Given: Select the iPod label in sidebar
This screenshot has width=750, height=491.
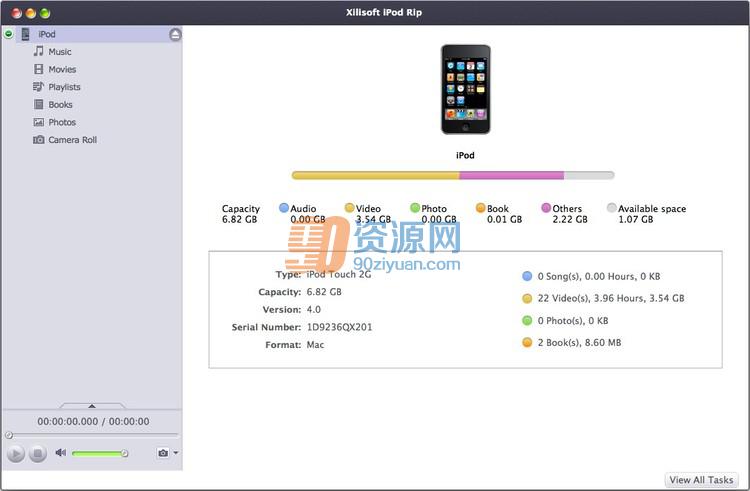Looking at the screenshot, I should (47, 34).
